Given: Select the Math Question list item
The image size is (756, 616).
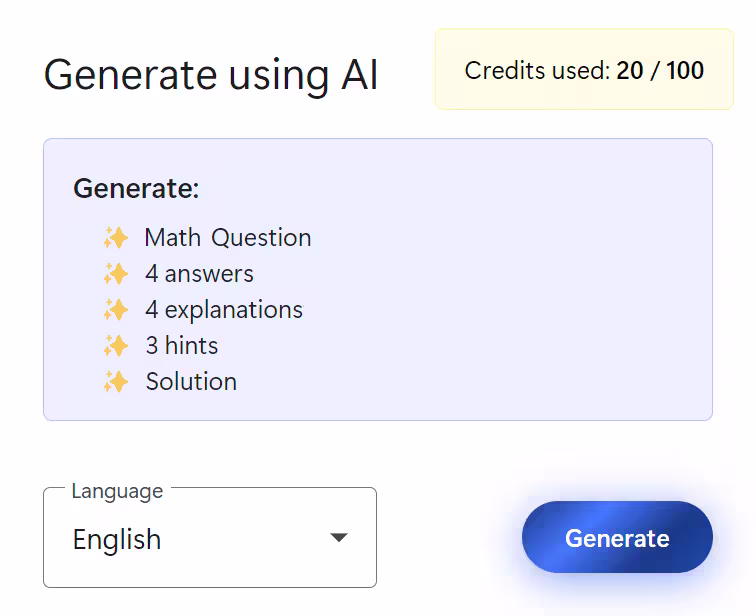Looking at the screenshot, I should click(228, 238).
